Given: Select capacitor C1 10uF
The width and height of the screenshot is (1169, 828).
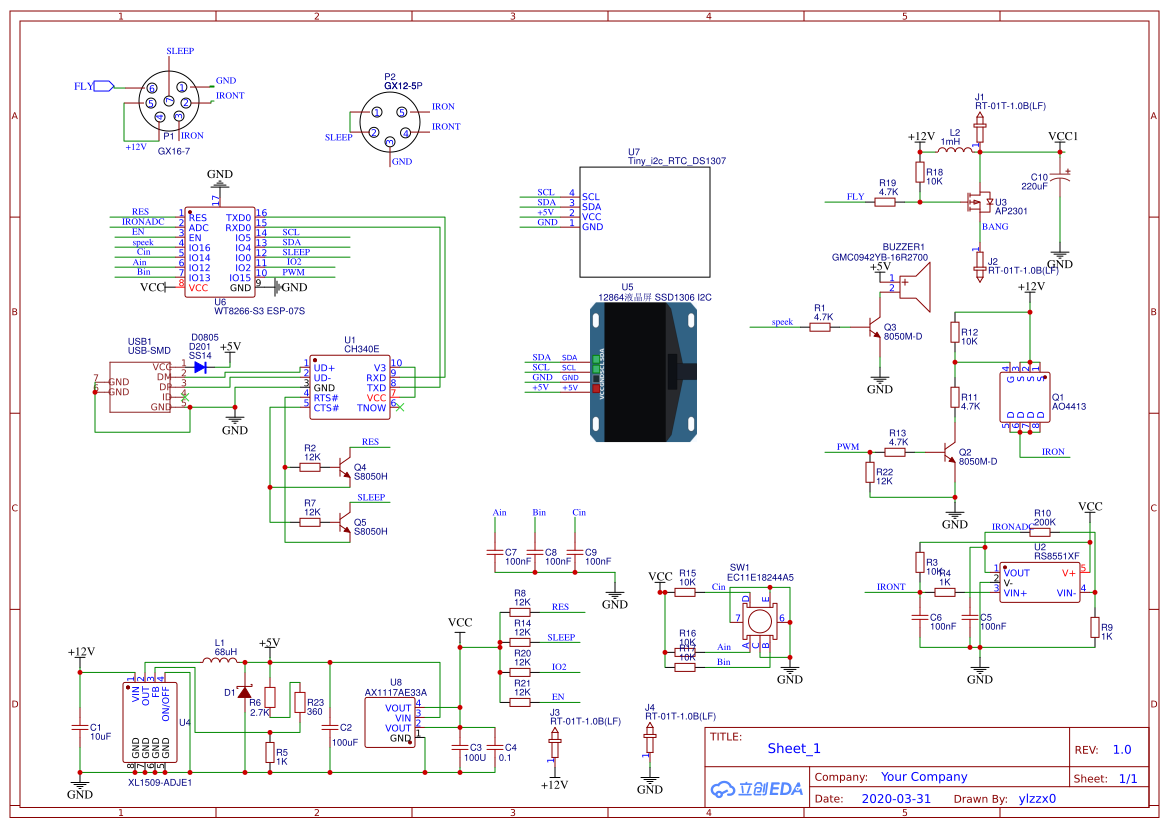Looking at the screenshot, I should click(80, 727).
